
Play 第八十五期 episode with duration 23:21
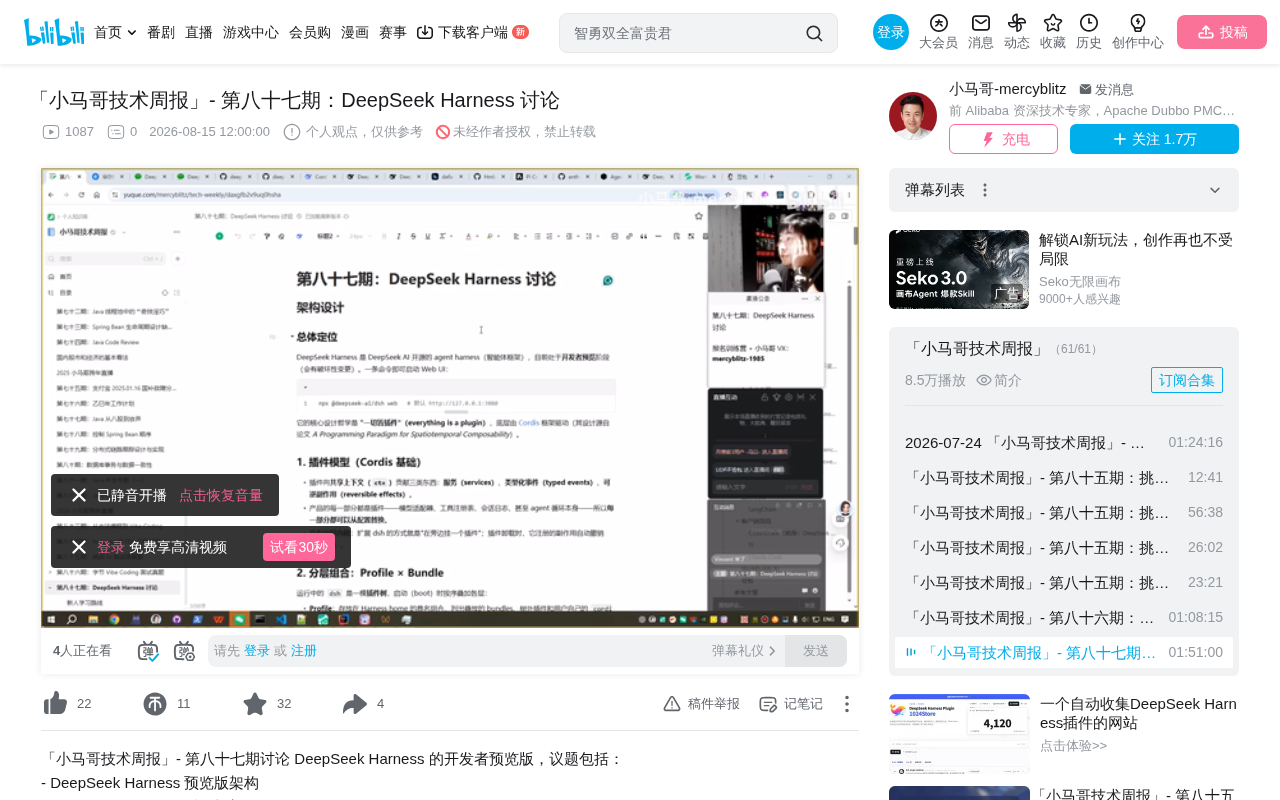[x=1064, y=582]
